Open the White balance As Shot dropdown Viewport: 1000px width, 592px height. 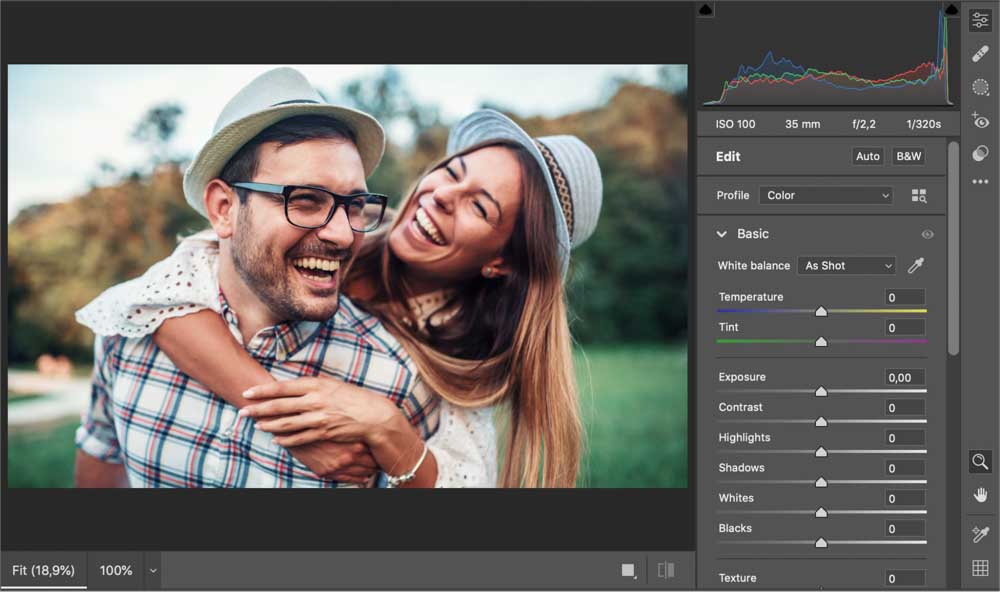pyautogui.click(x=846, y=266)
